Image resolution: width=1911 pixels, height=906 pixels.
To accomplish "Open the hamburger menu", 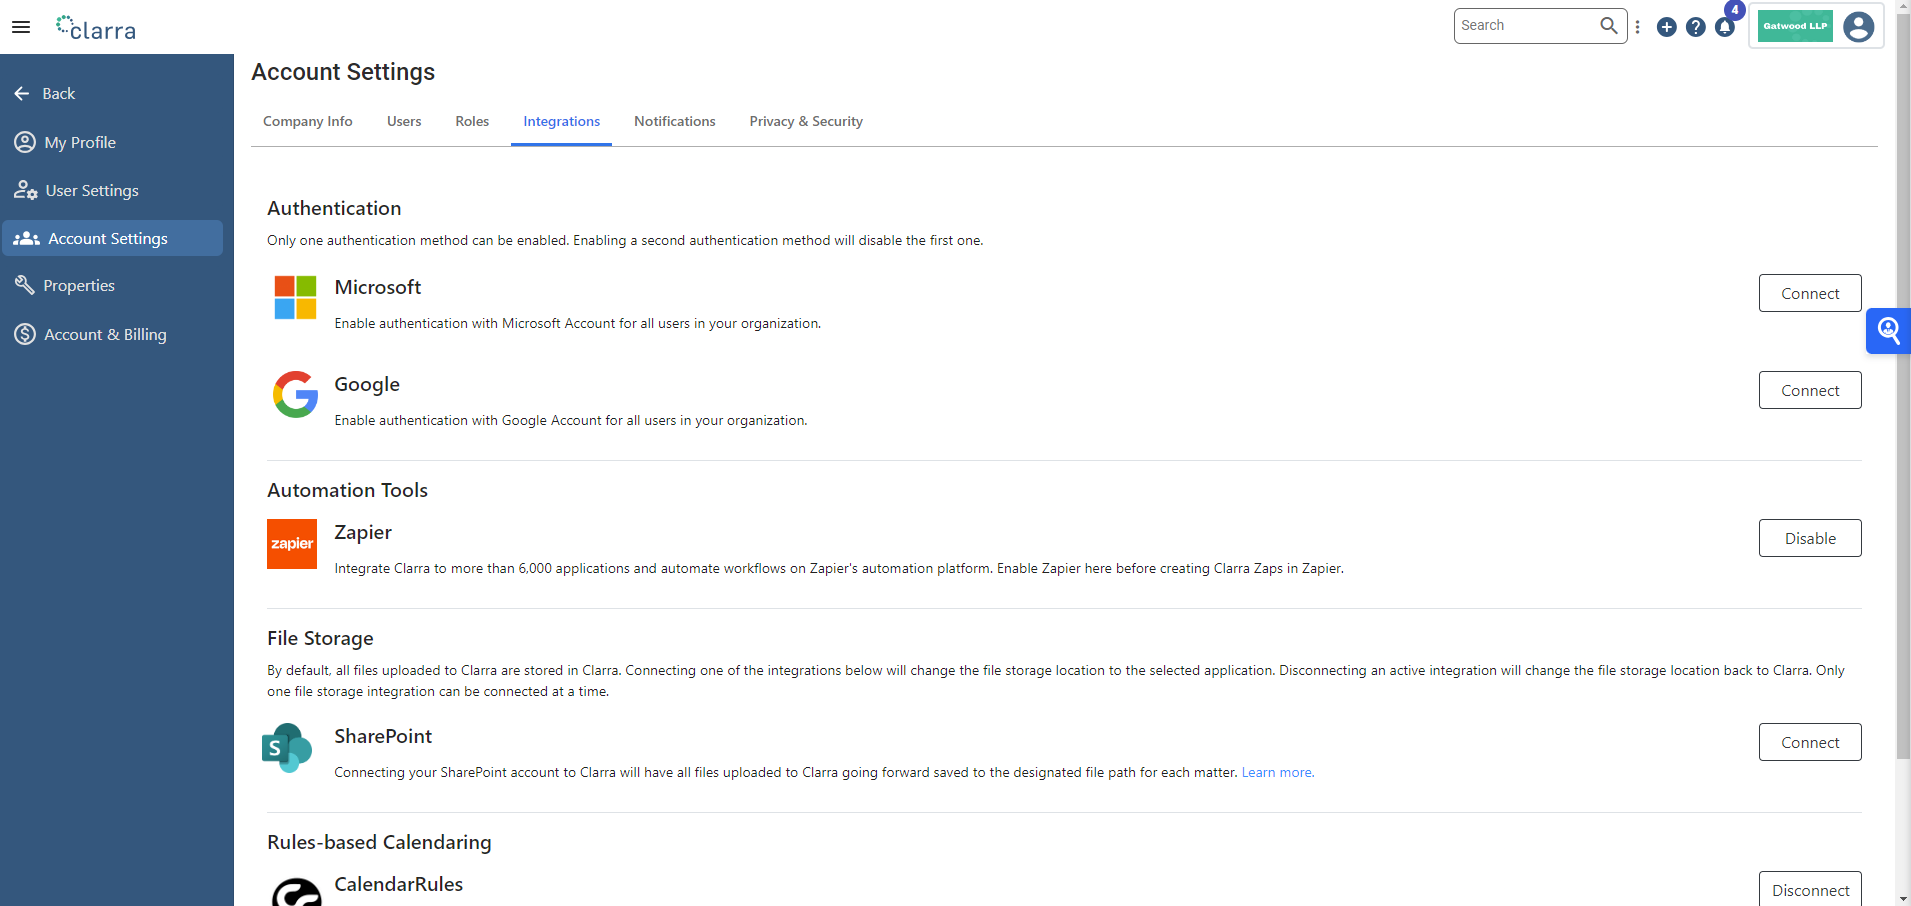I will (x=21, y=27).
